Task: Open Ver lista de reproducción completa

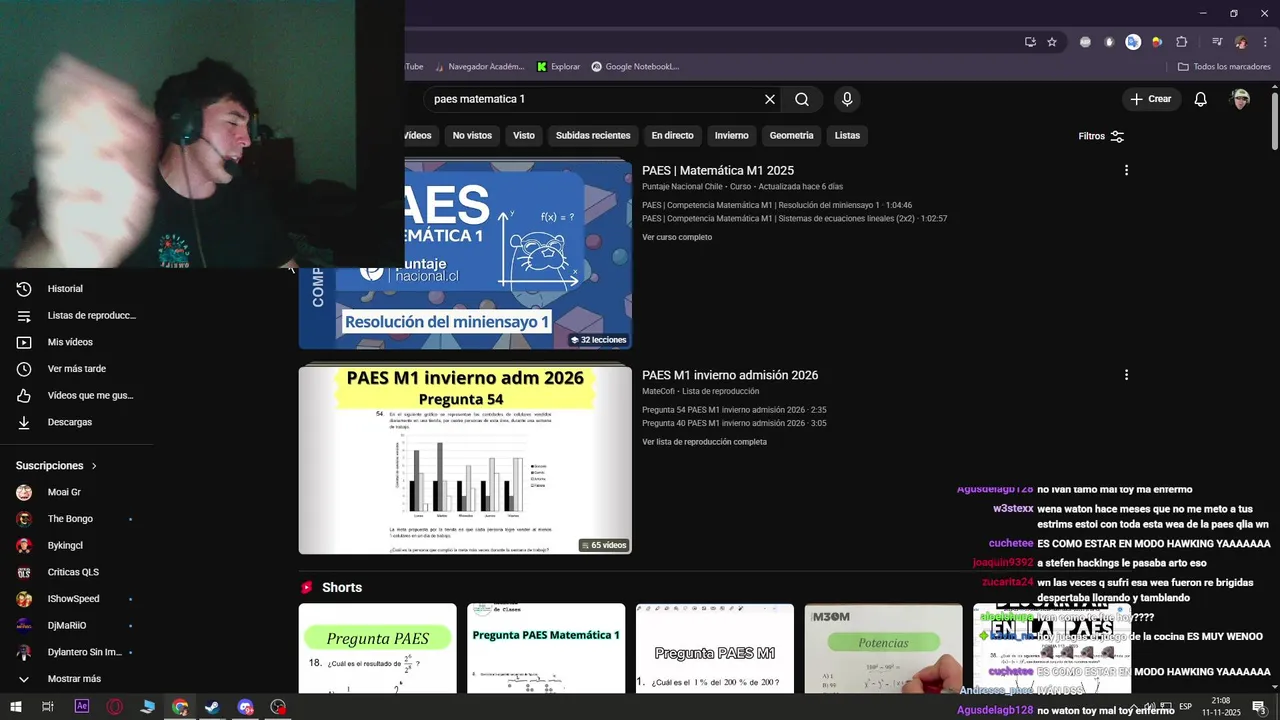Action: point(704,442)
